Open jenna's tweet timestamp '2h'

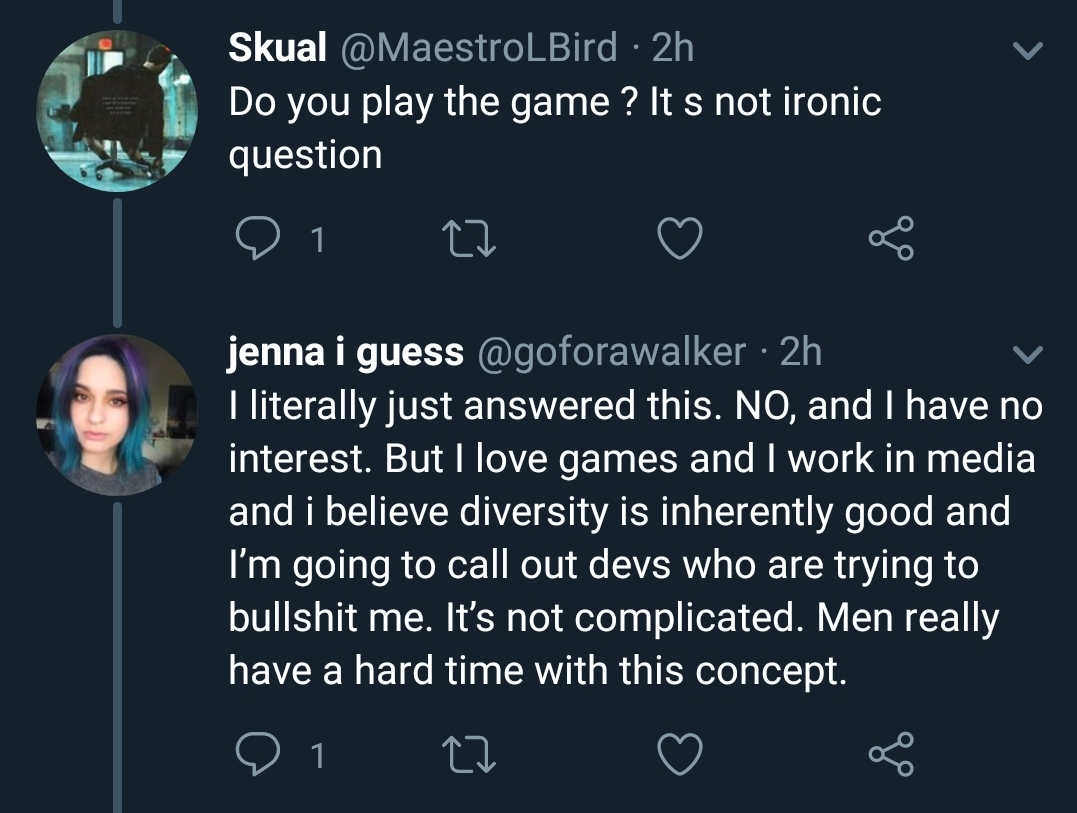pyautogui.click(x=801, y=351)
